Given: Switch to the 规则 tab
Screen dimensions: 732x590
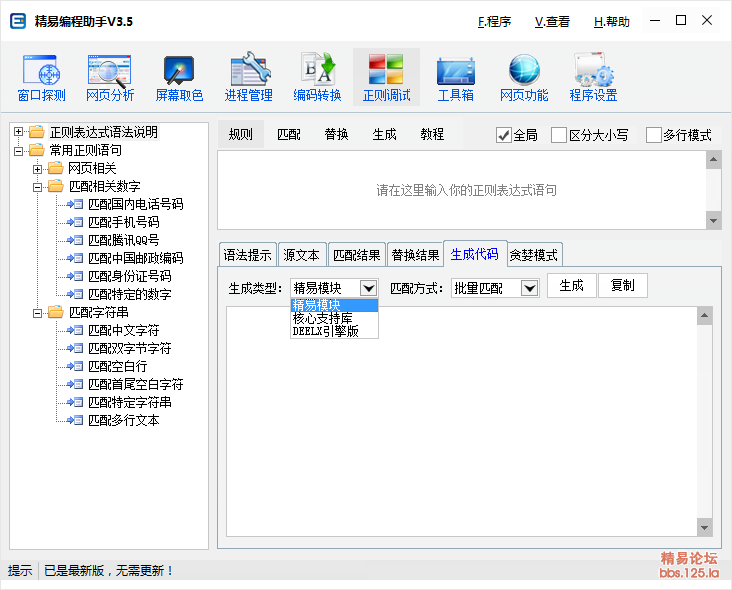Looking at the screenshot, I should coord(240,134).
